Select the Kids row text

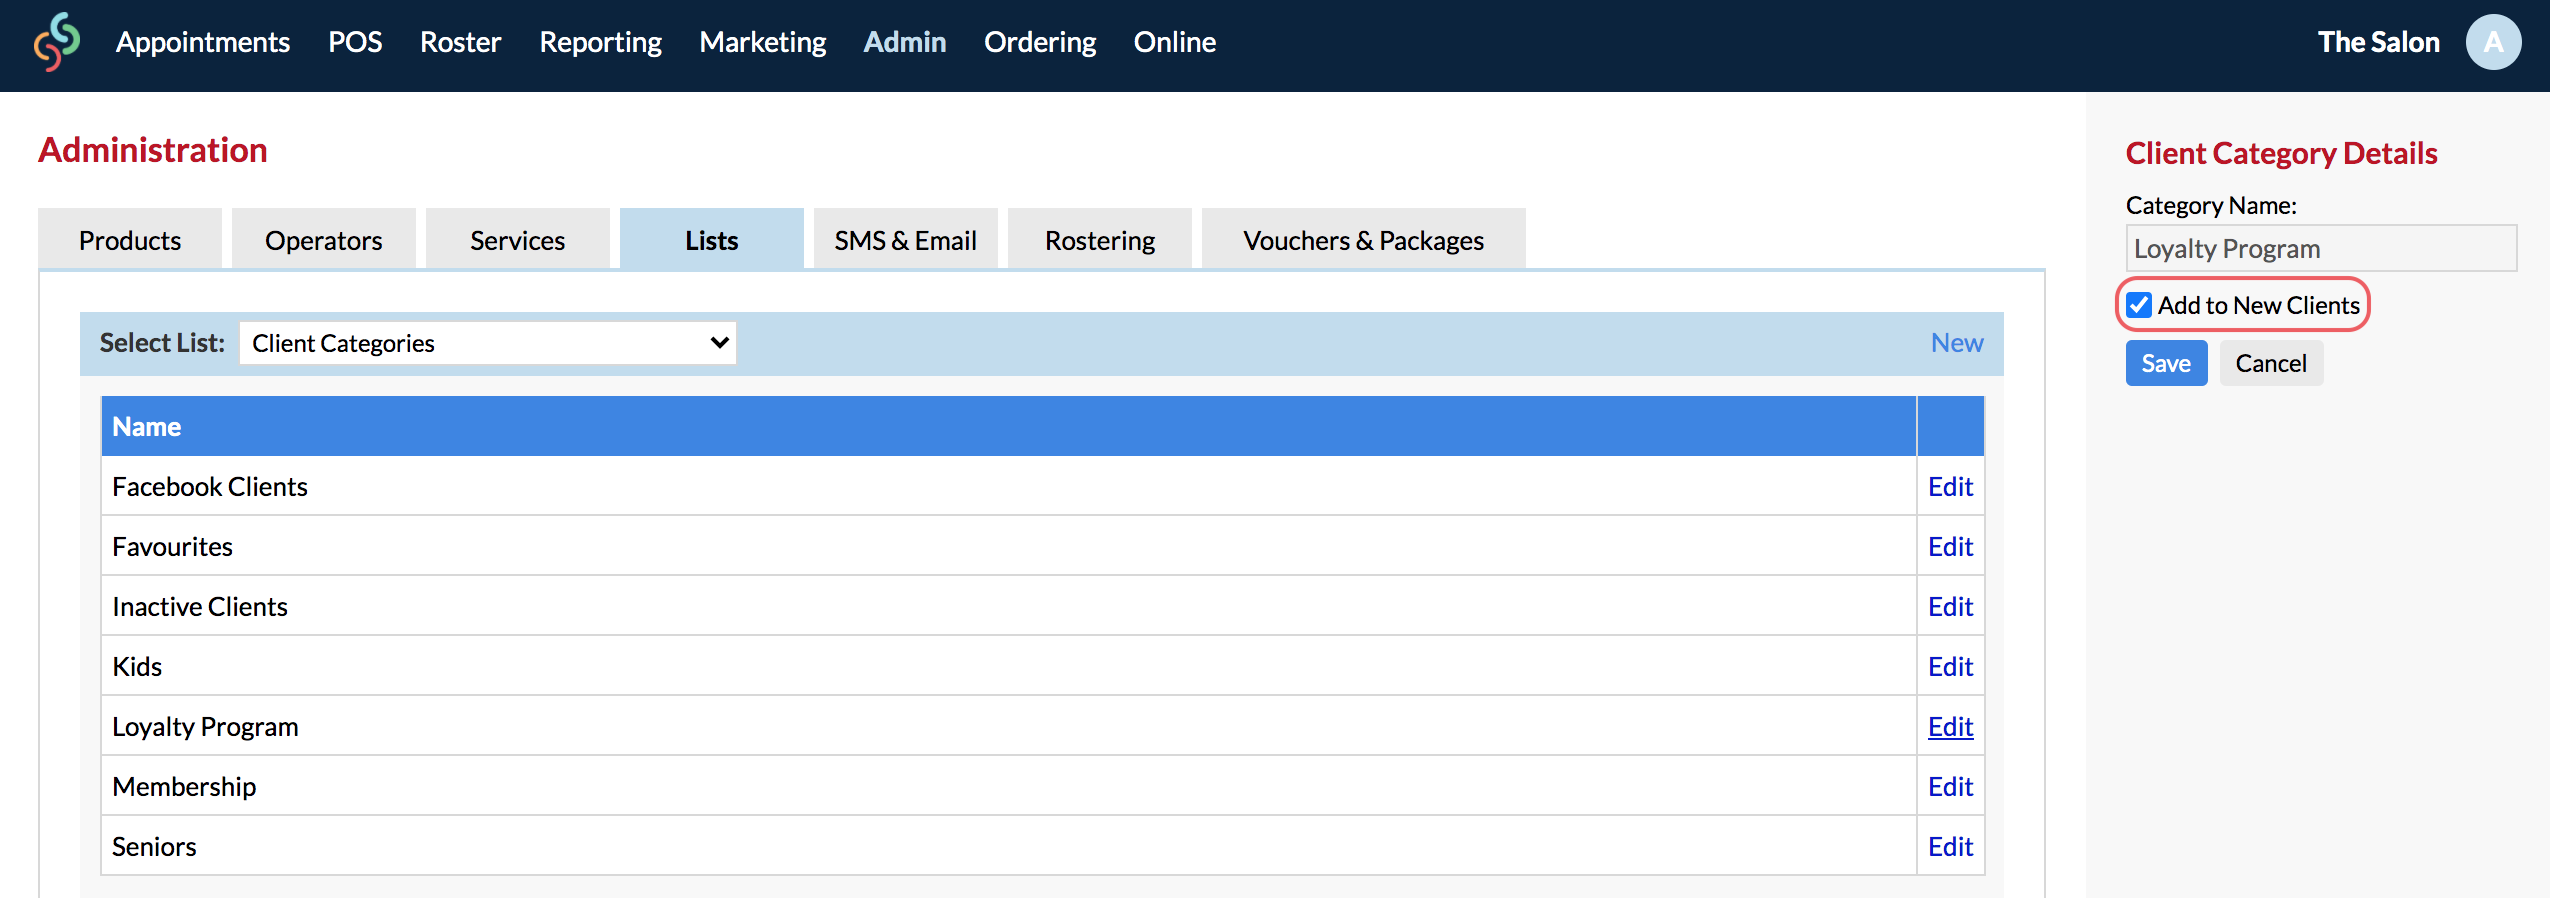pos(137,667)
